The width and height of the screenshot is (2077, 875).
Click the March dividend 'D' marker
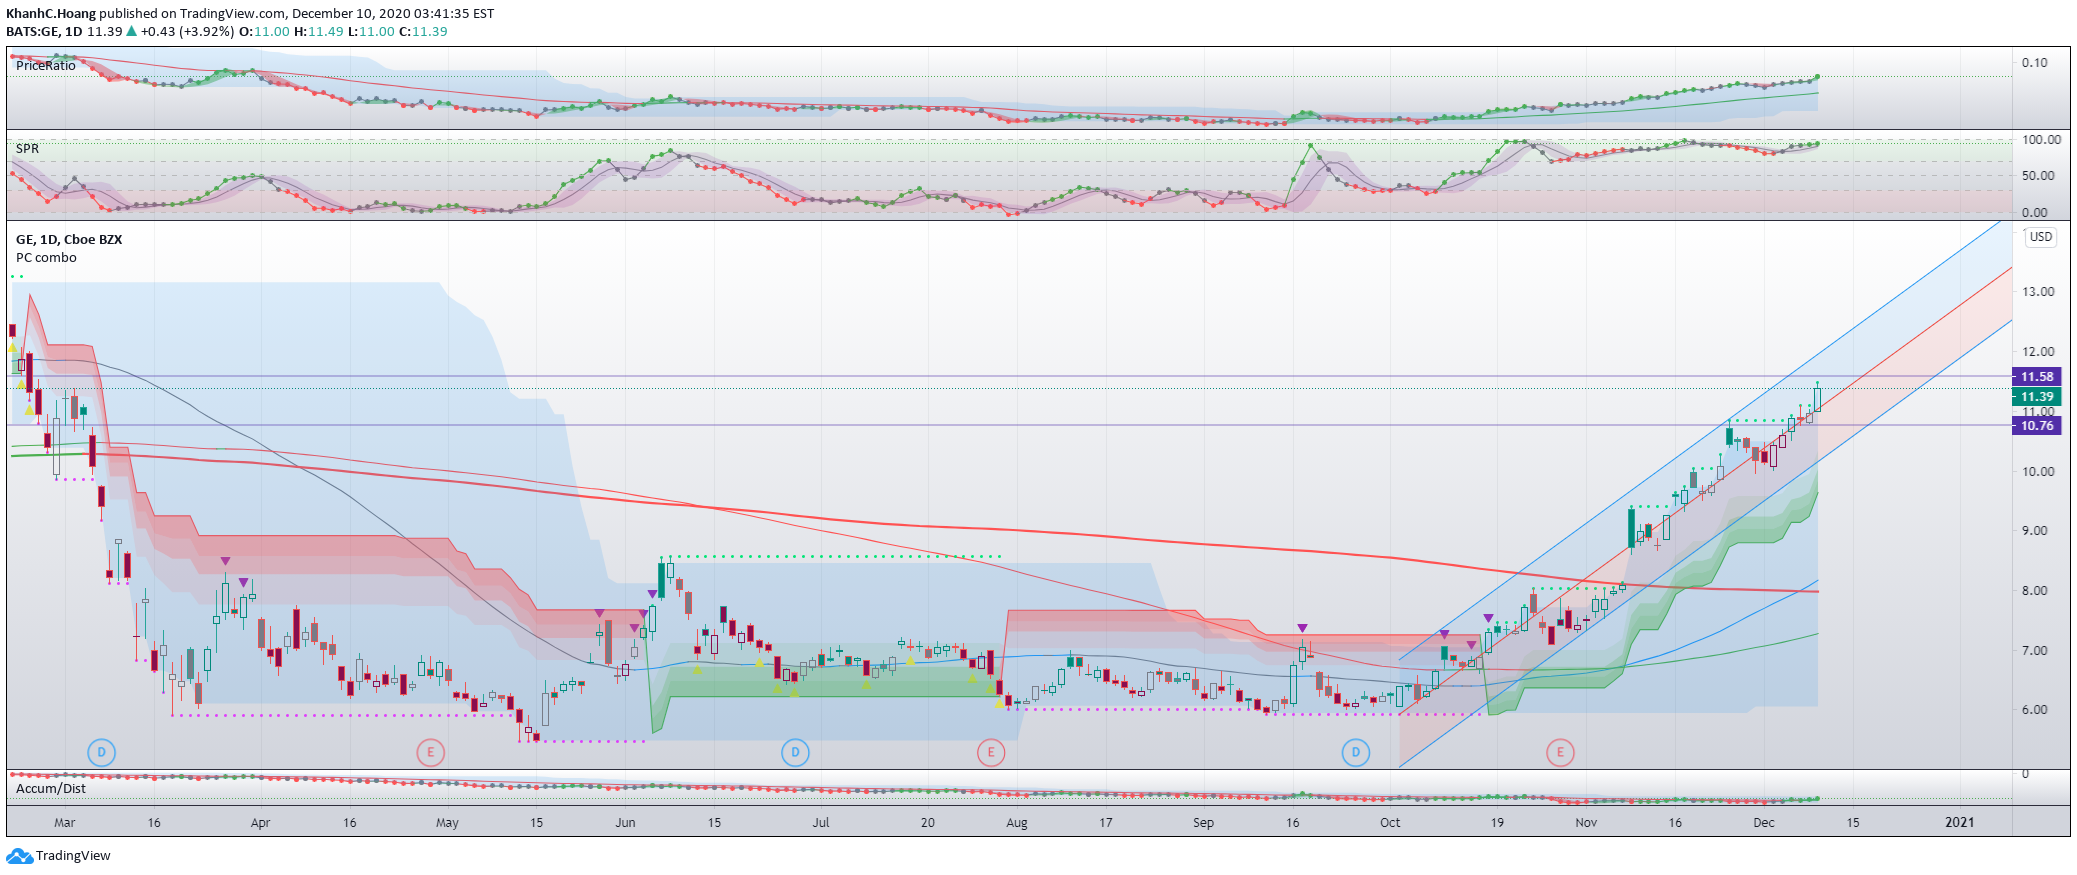pyautogui.click(x=101, y=752)
